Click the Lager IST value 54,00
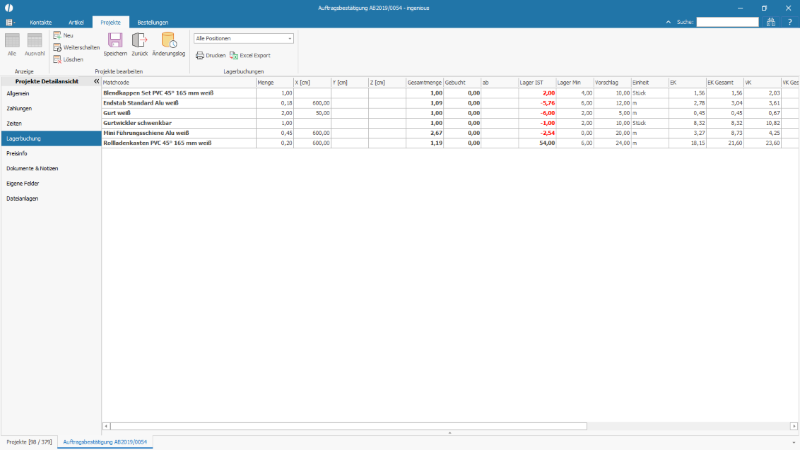This screenshot has width=800, height=450. [547, 143]
